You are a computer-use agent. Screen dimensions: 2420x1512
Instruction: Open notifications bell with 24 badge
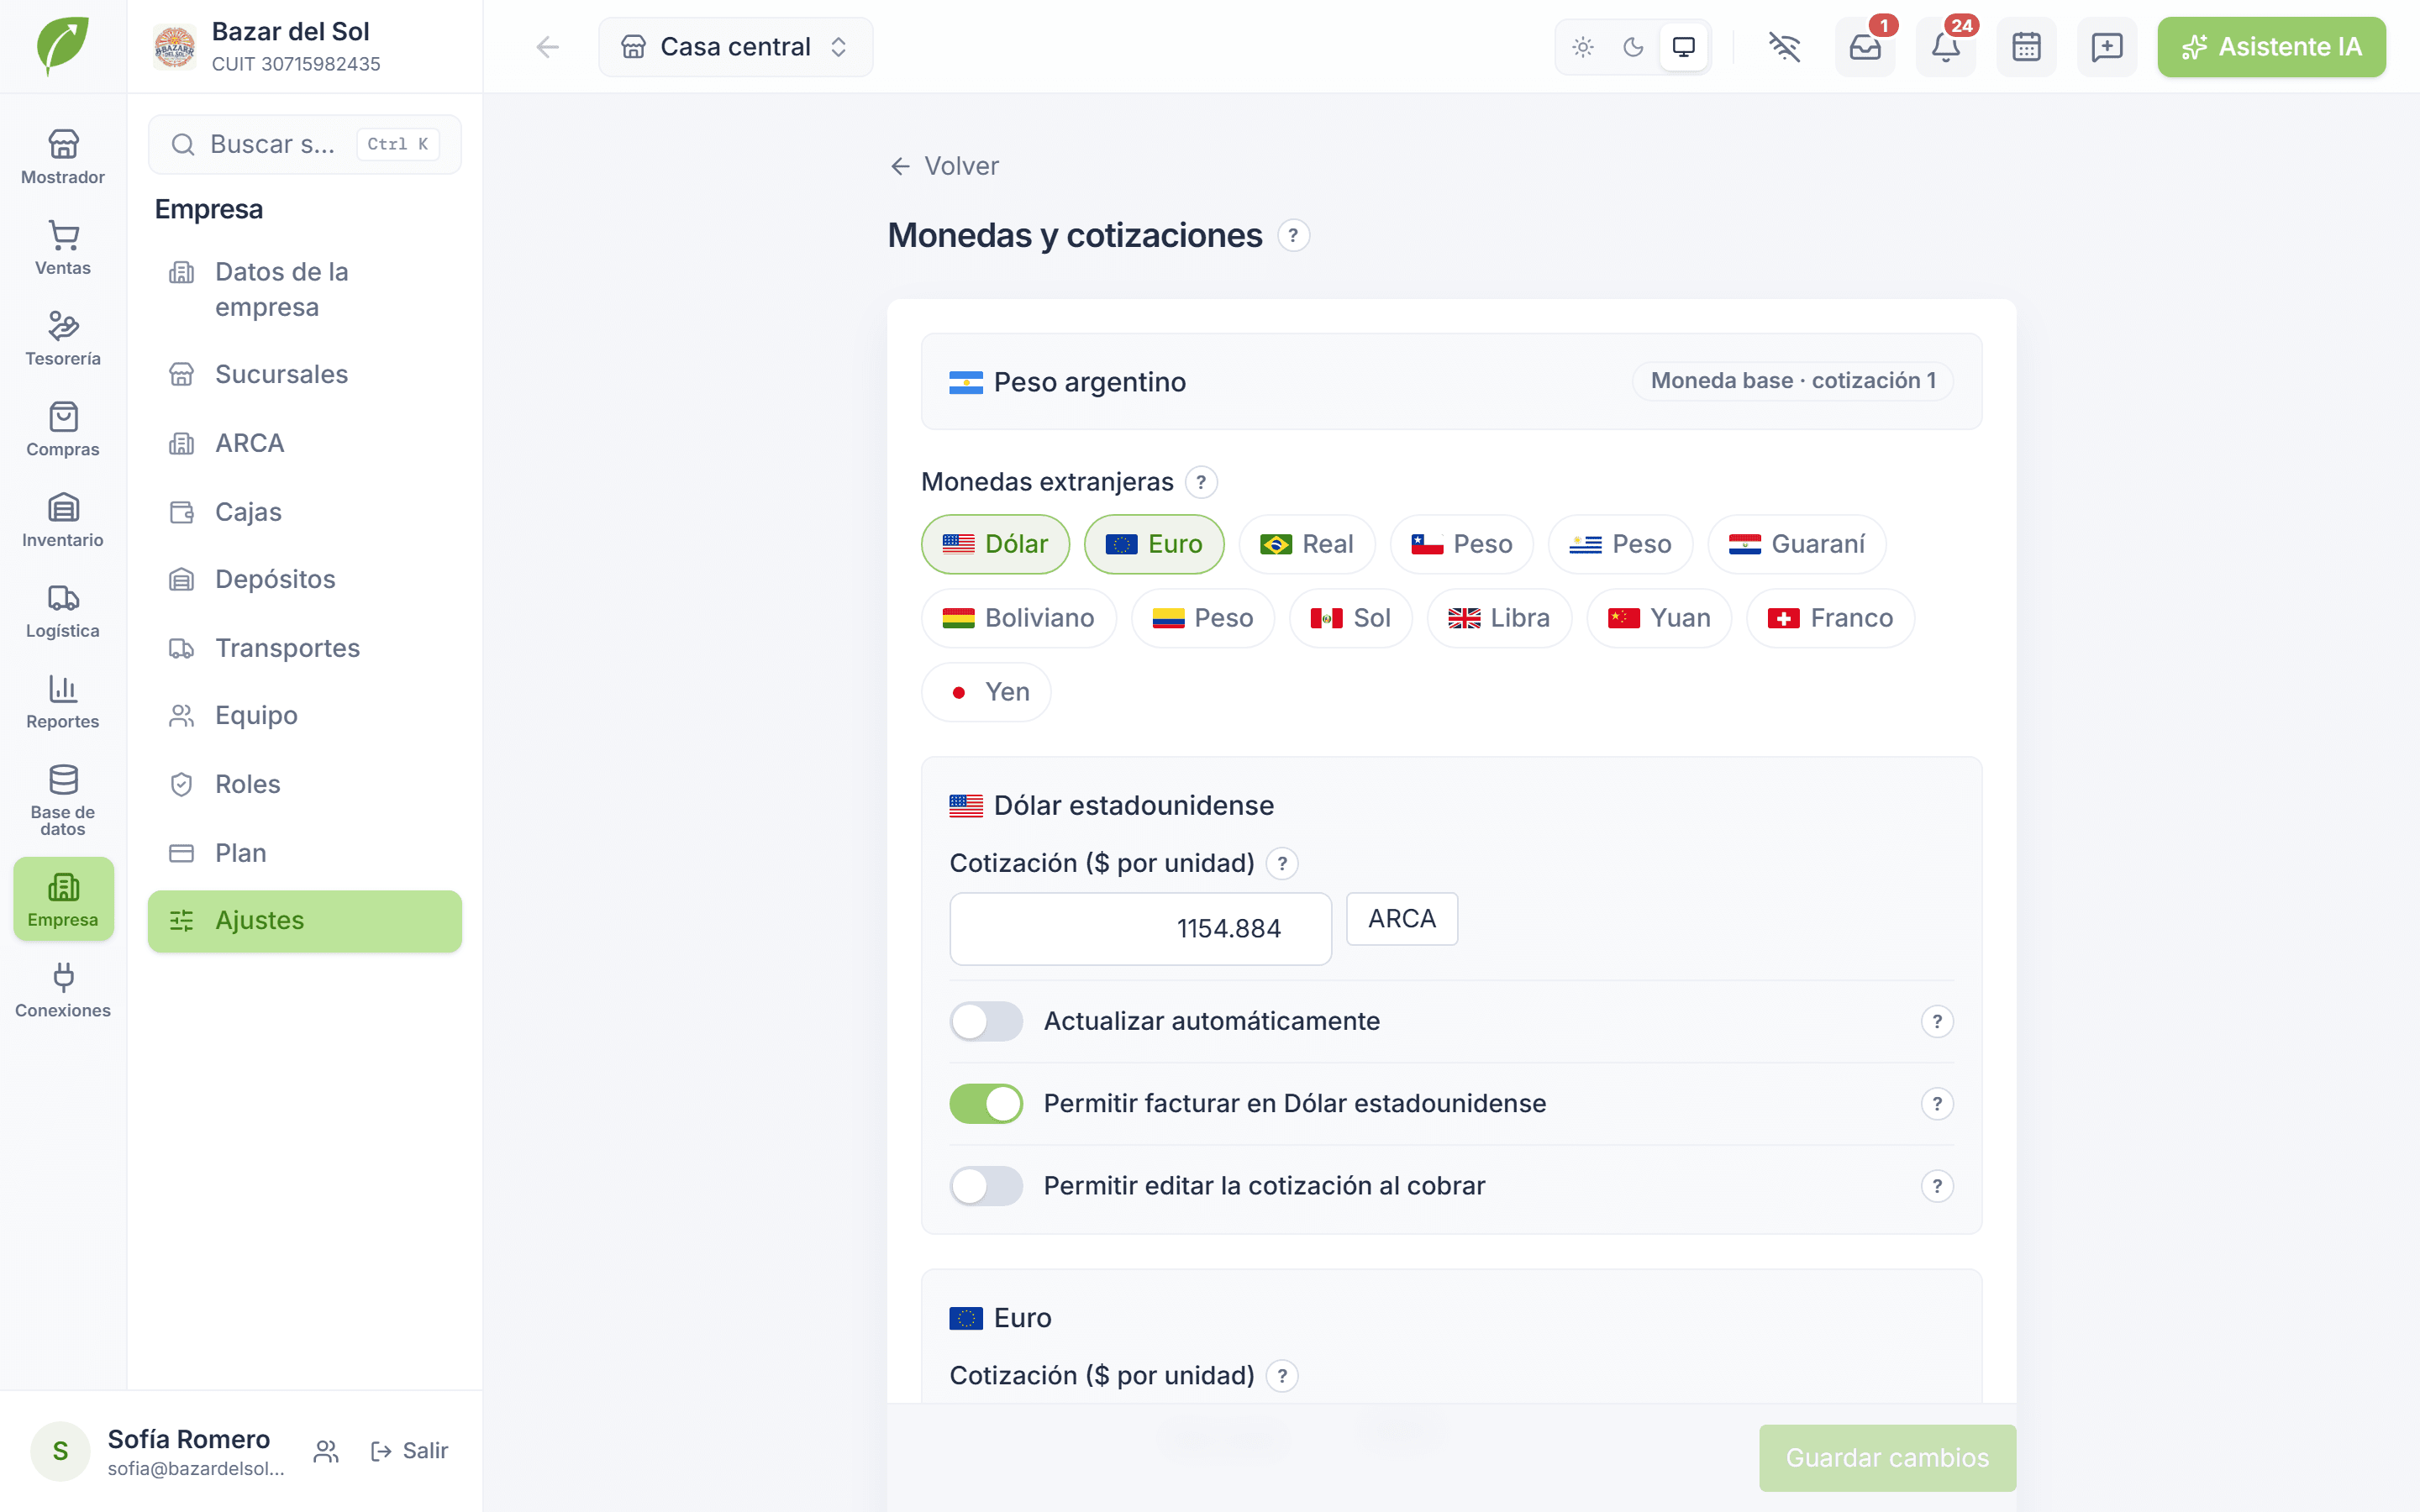(1945, 47)
